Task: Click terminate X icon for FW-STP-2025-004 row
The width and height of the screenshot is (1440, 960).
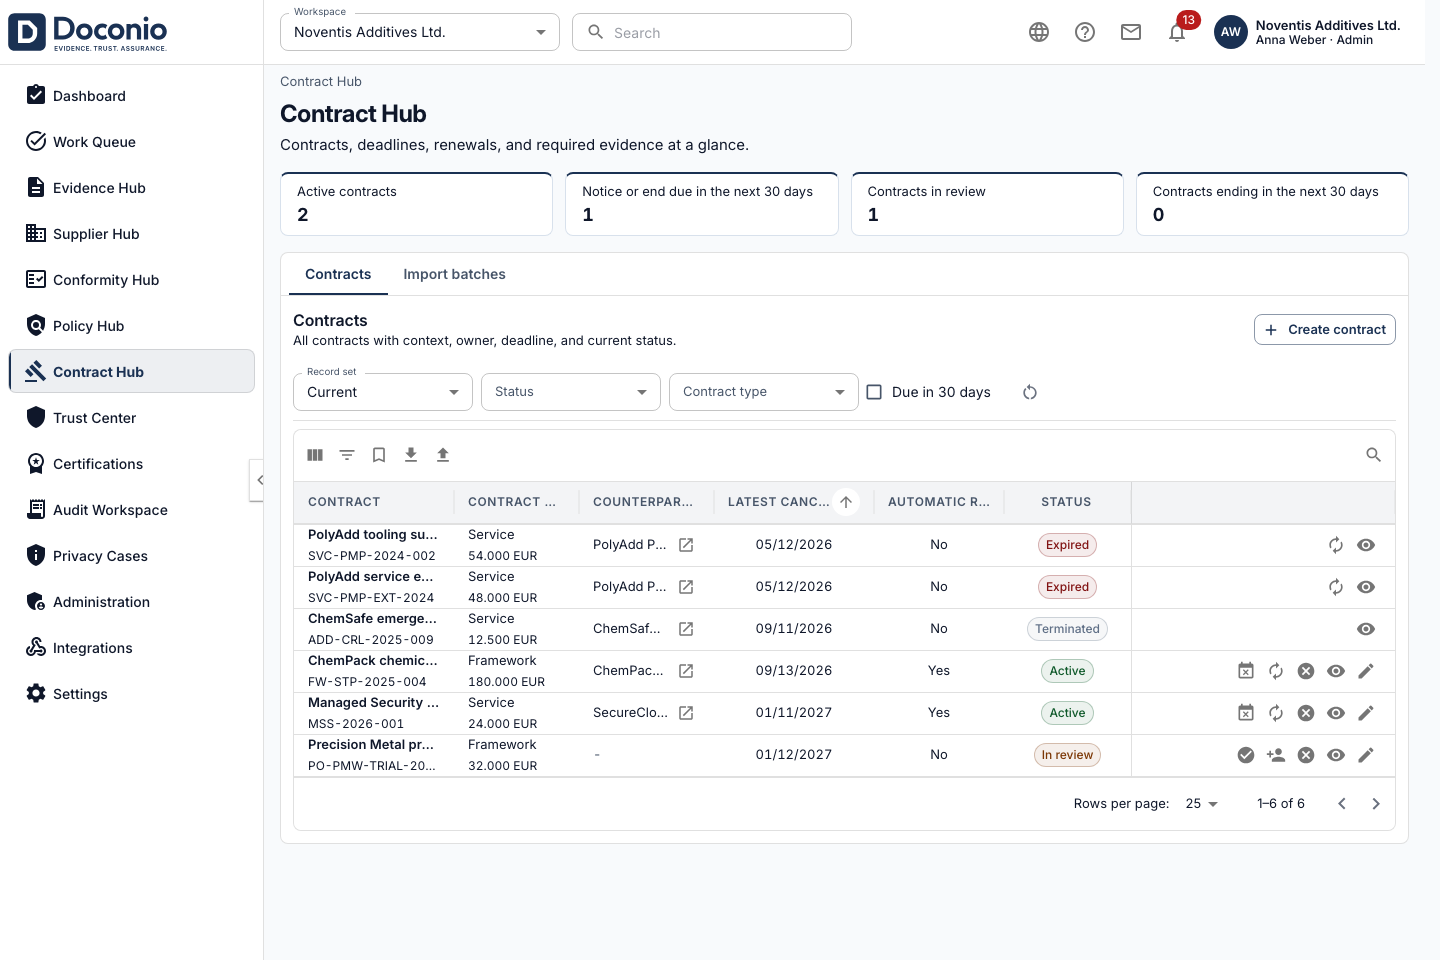Action: pyautogui.click(x=1306, y=671)
